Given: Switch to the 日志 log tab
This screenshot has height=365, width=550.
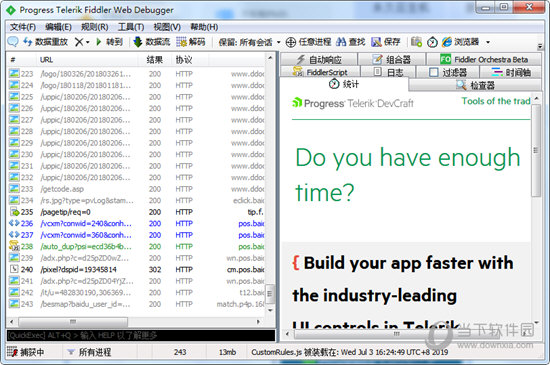Looking at the screenshot, I should 388,72.
